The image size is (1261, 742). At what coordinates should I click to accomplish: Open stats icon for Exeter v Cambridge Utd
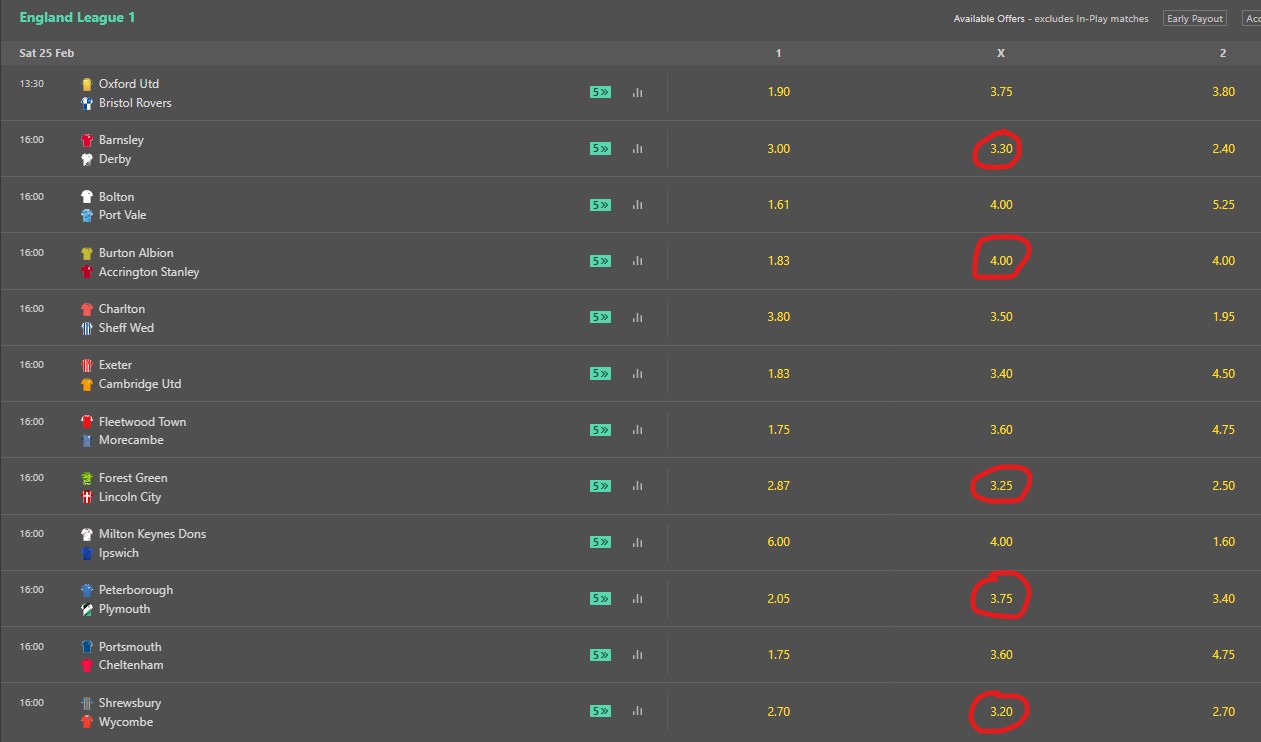(637, 374)
